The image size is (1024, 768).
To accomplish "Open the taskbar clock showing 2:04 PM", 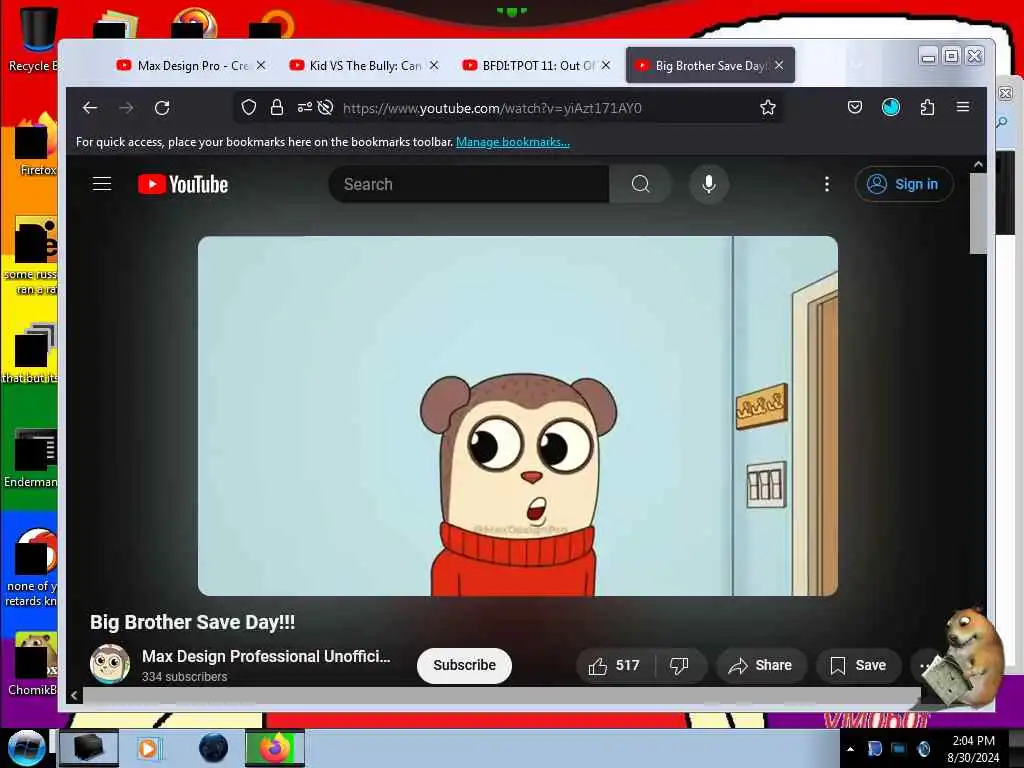I will pos(973,749).
